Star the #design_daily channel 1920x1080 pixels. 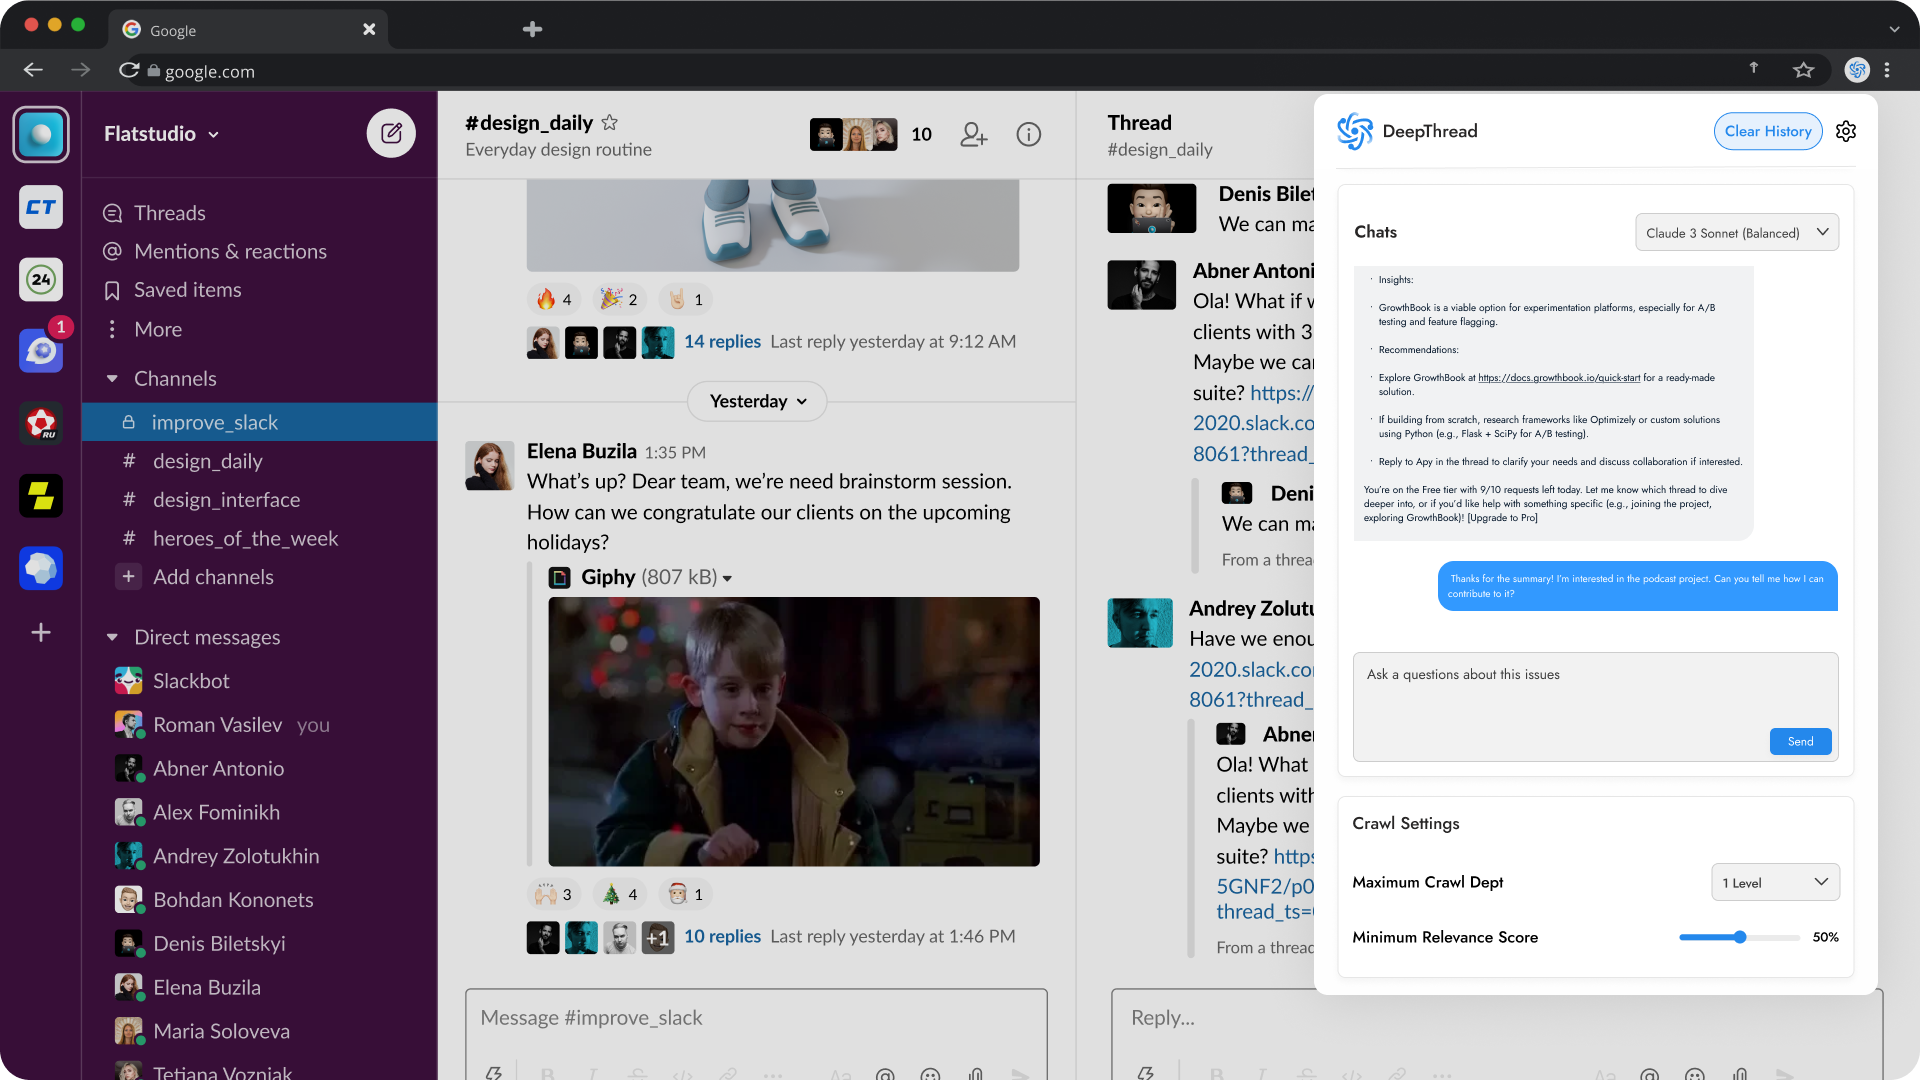609,122
